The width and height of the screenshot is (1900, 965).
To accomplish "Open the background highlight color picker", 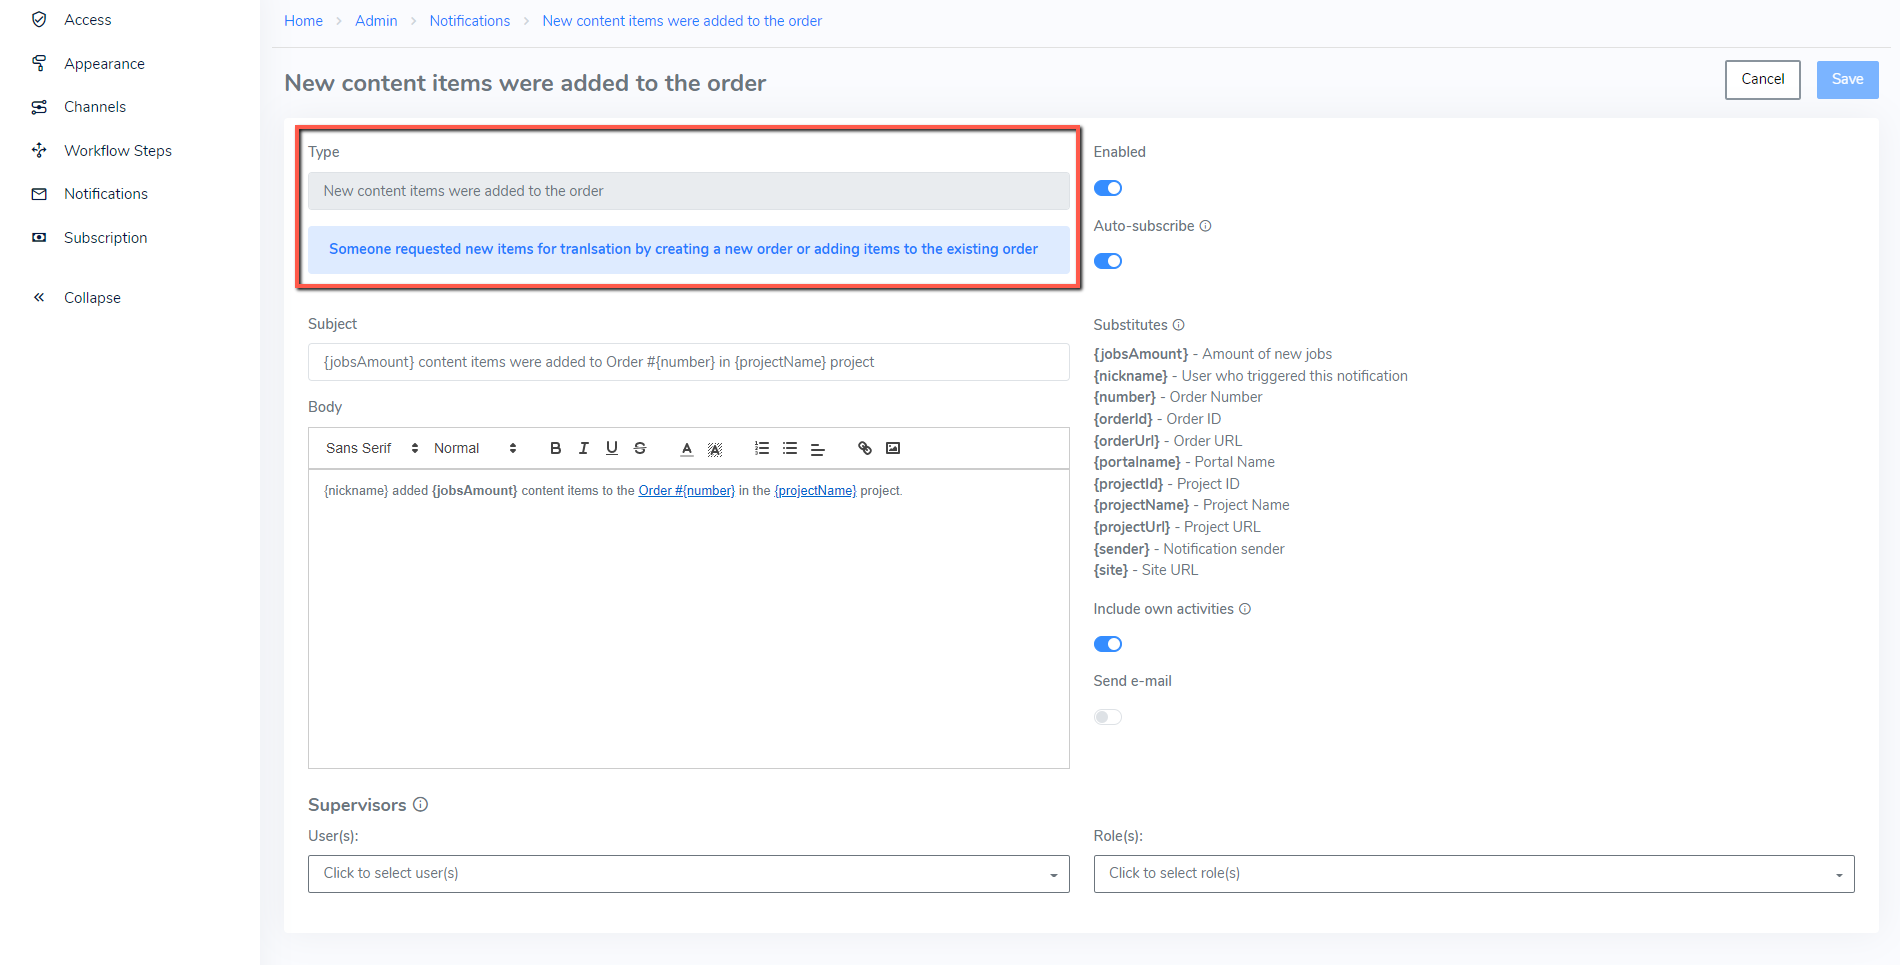I will click(x=715, y=448).
